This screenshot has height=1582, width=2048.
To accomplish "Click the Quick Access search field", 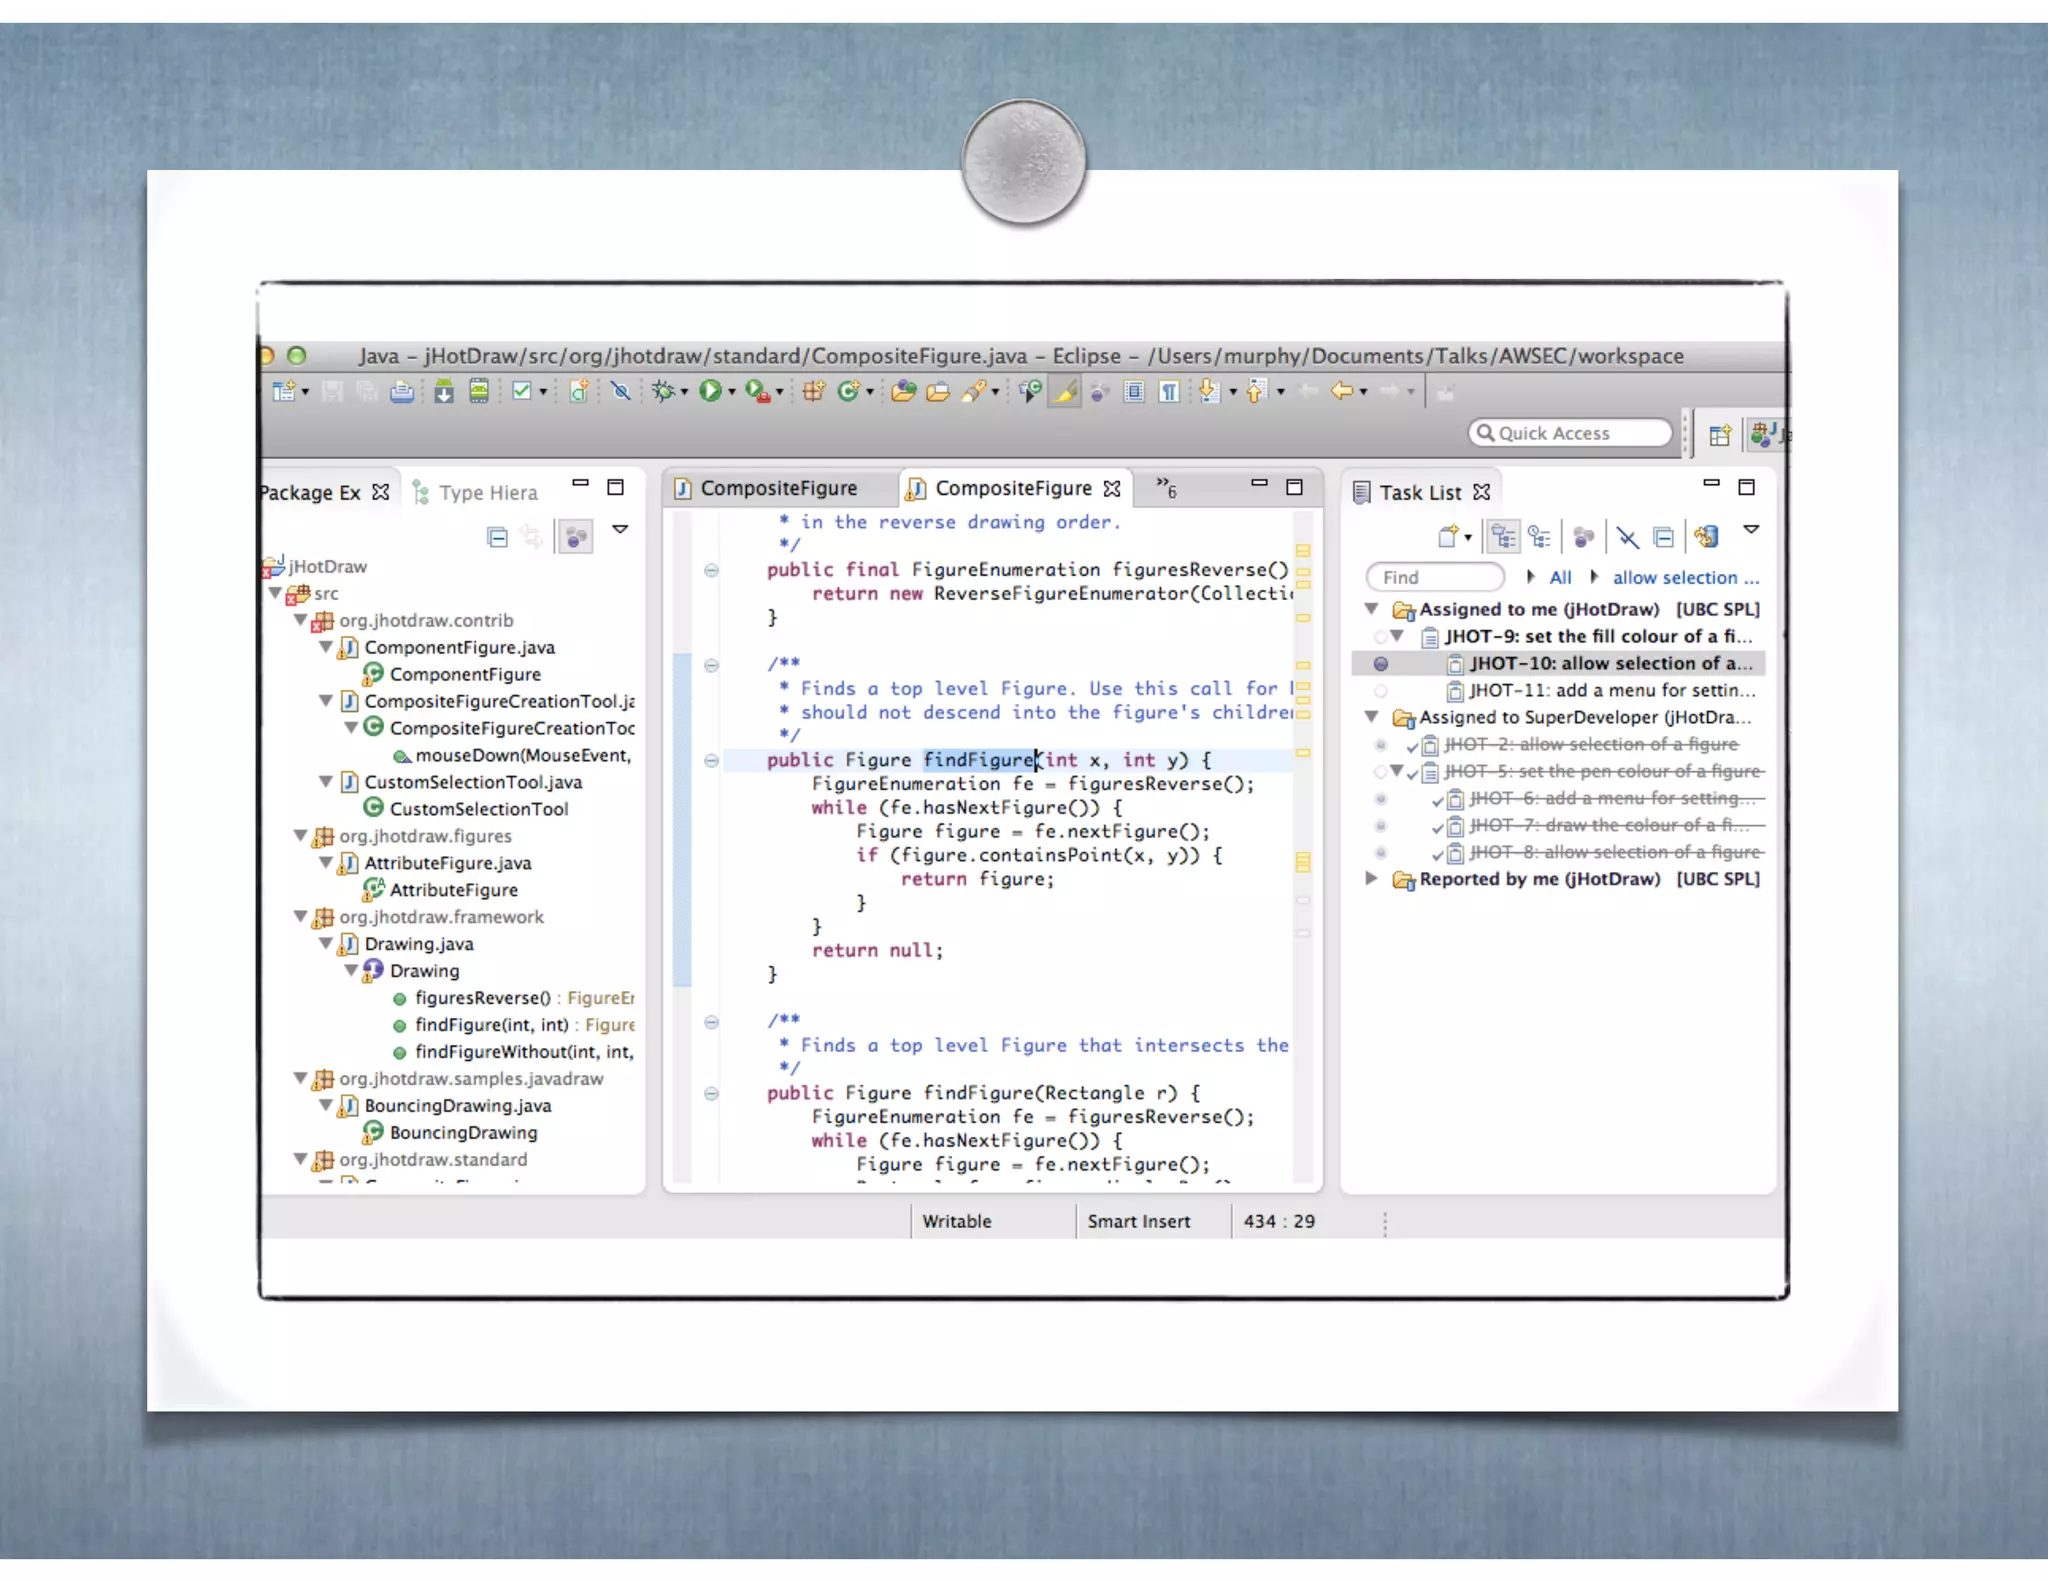I will 1570,433.
